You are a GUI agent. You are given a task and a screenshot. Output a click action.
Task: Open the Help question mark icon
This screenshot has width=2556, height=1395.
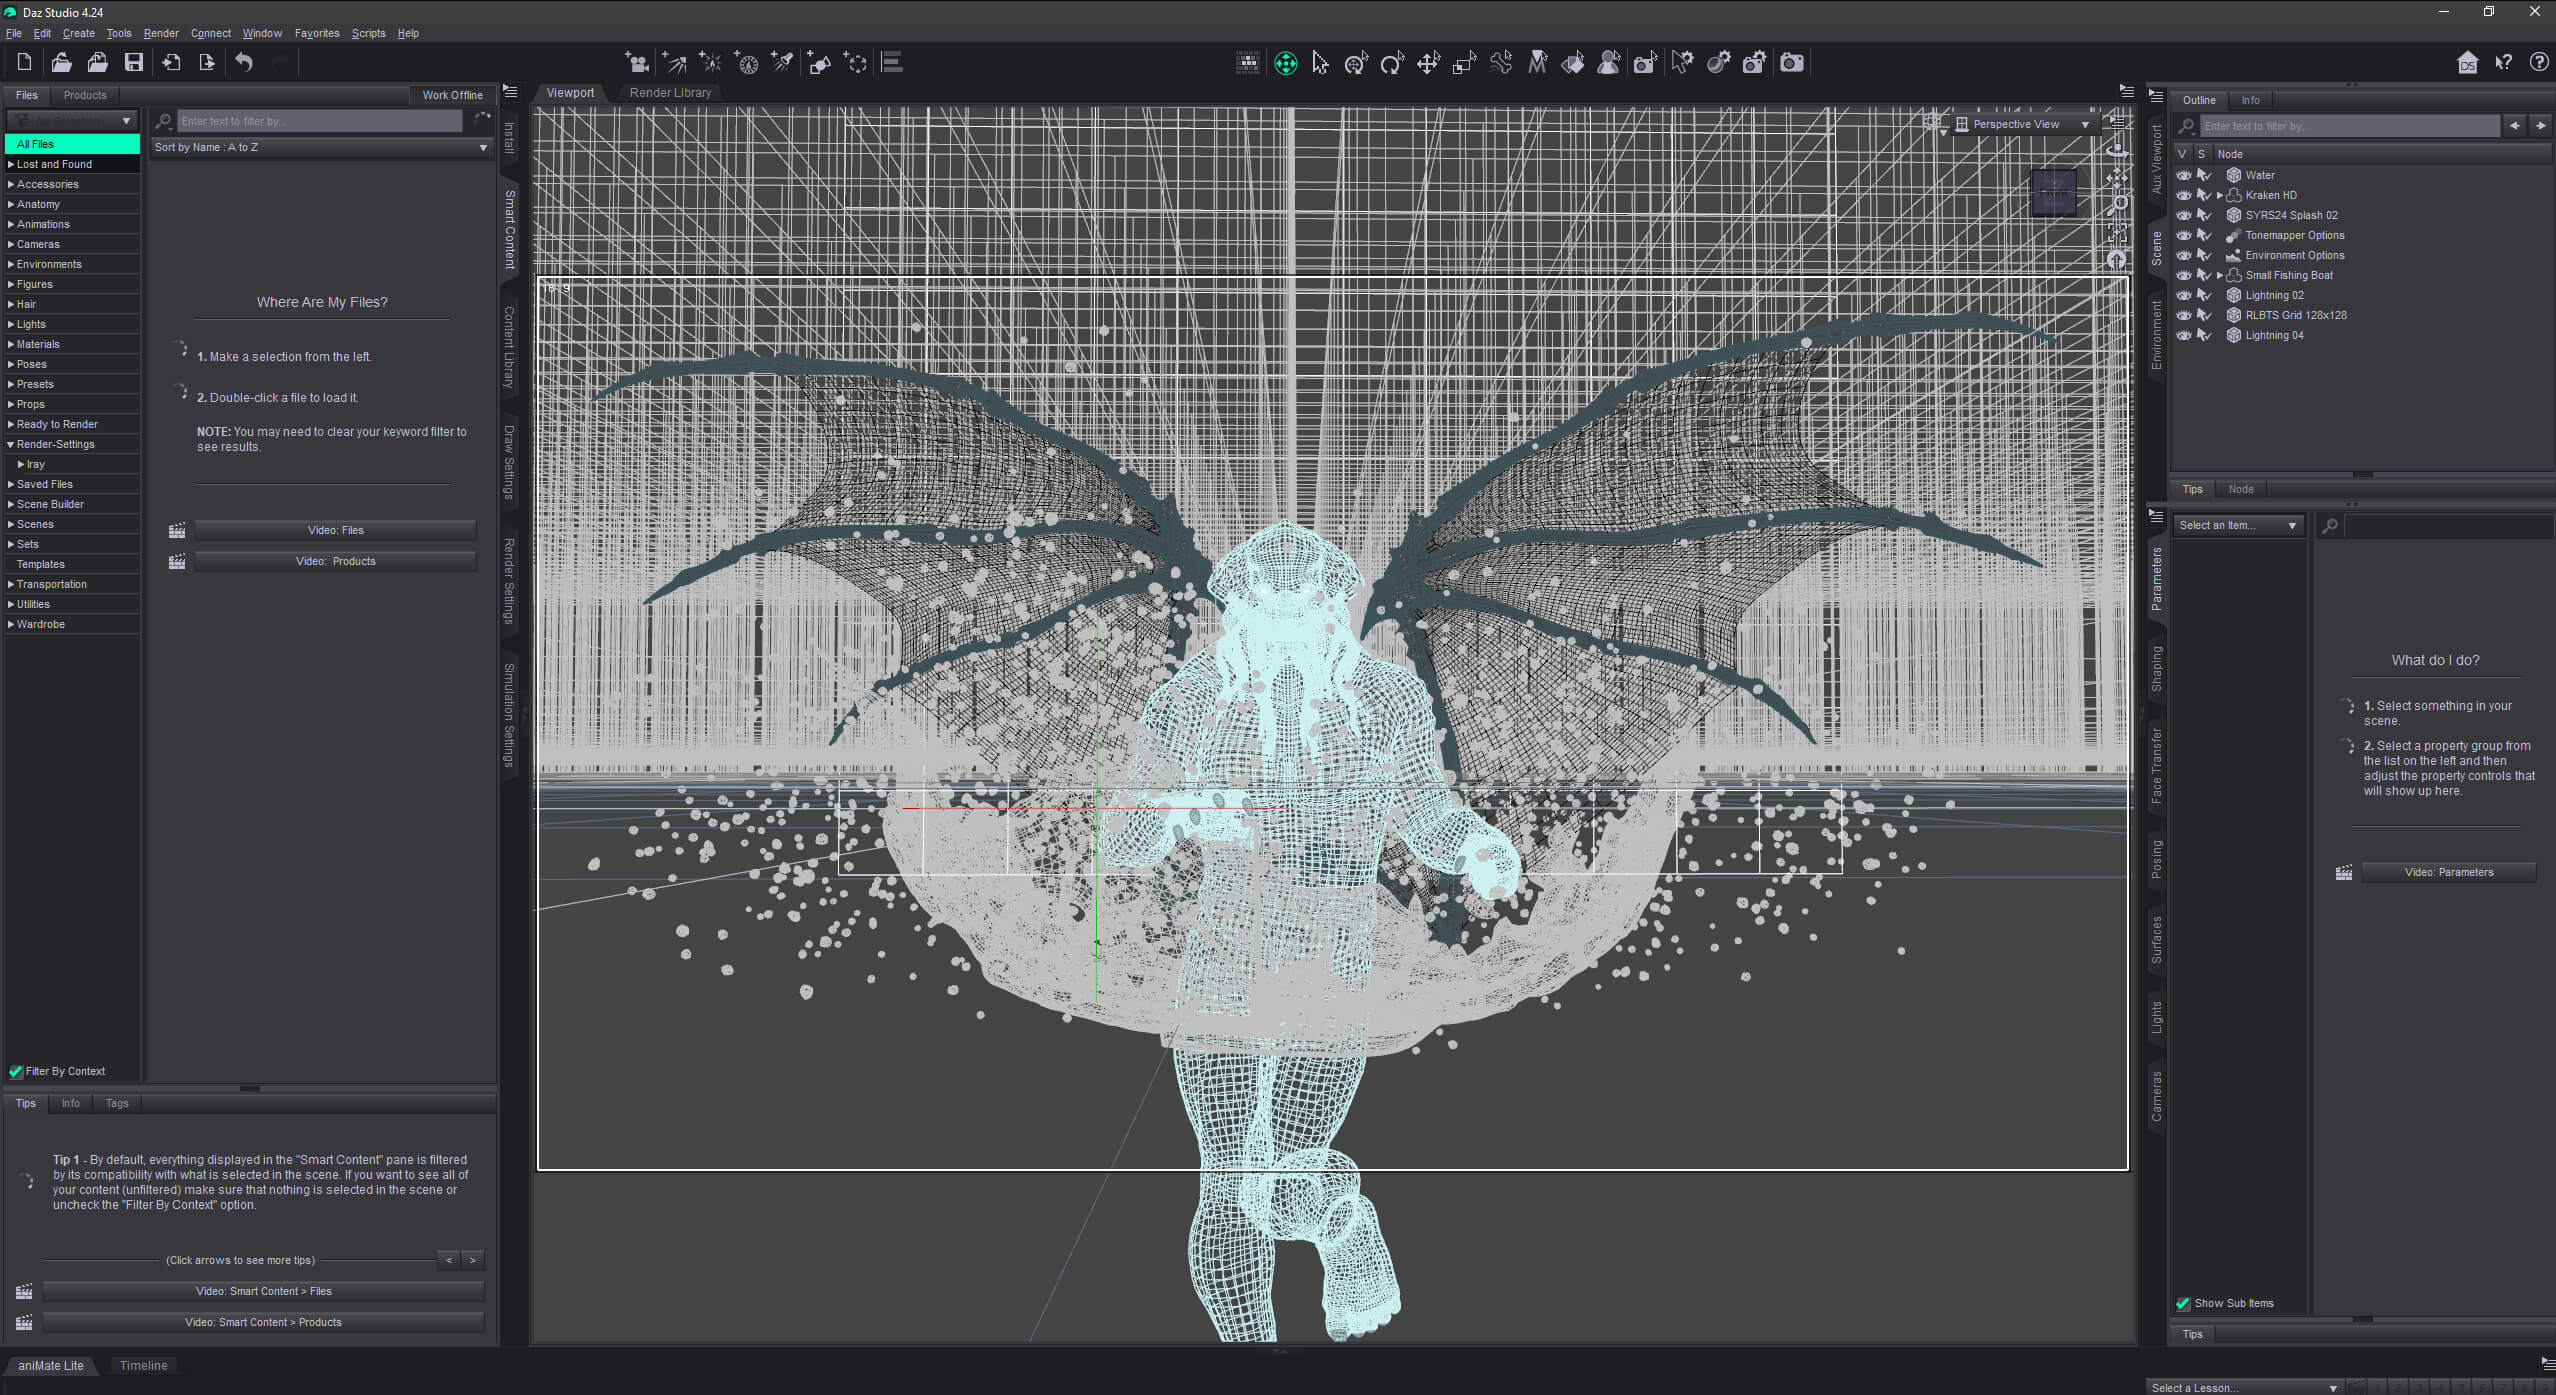[x=2538, y=63]
